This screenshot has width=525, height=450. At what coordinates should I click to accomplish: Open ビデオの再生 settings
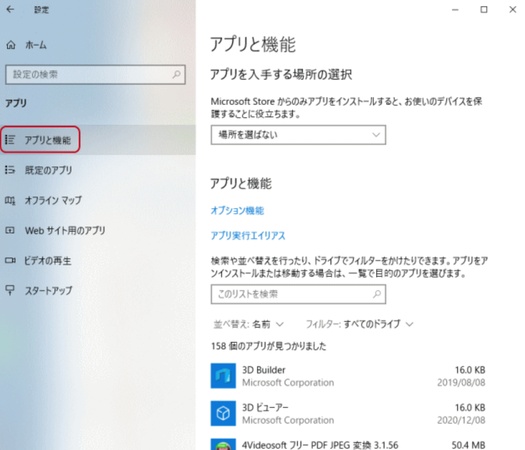coord(48,260)
